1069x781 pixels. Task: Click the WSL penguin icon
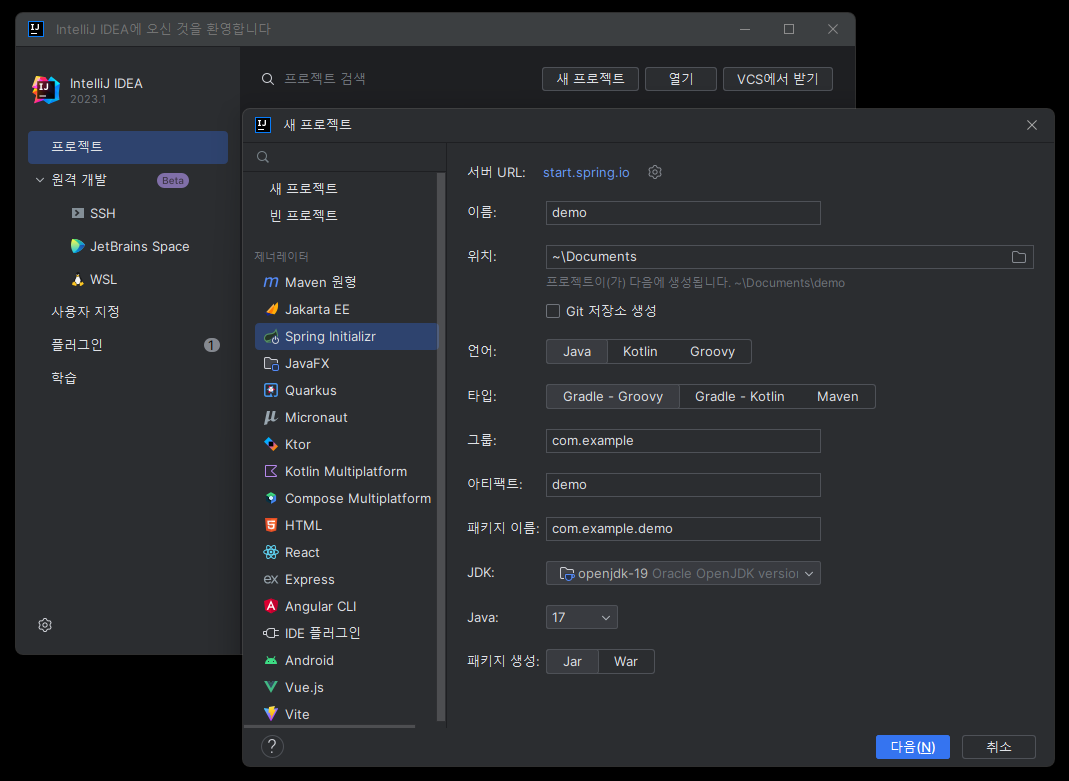tap(78, 279)
